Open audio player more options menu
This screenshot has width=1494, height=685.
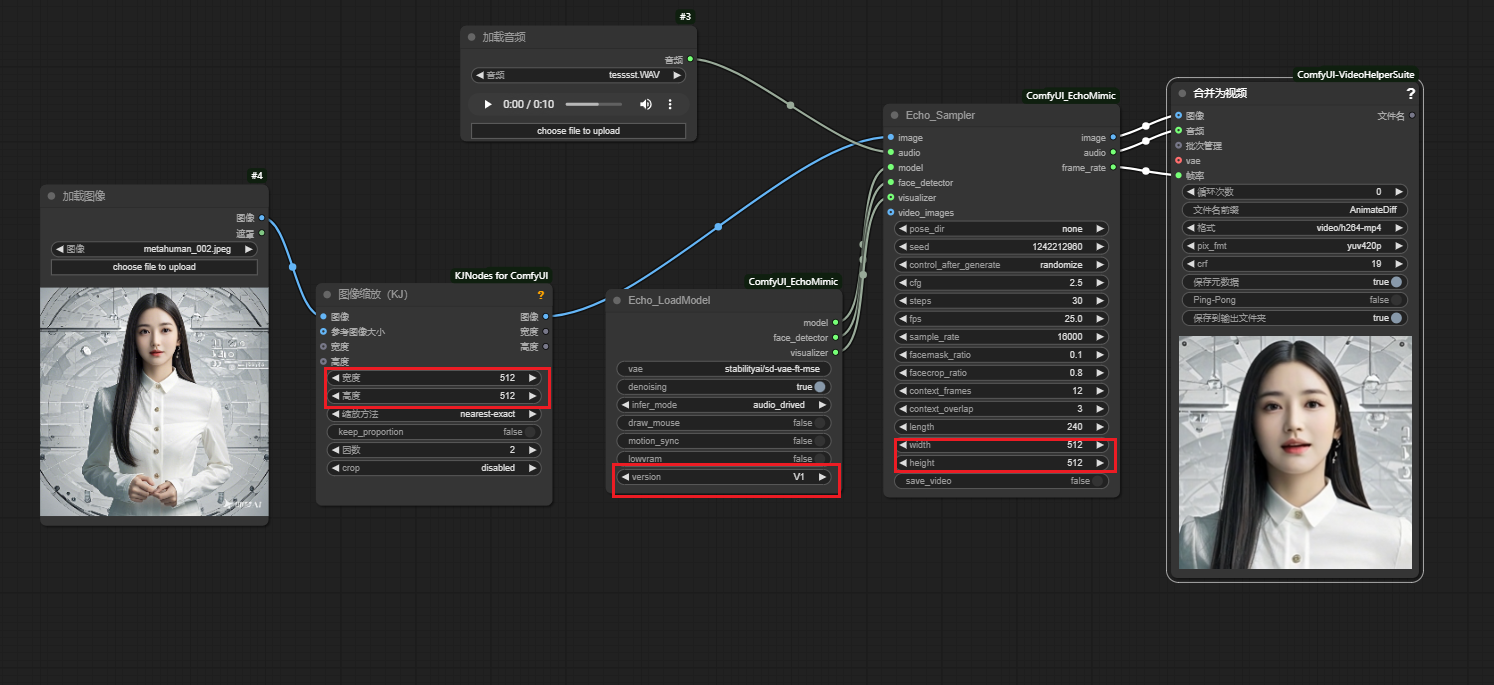pyautogui.click(x=670, y=104)
